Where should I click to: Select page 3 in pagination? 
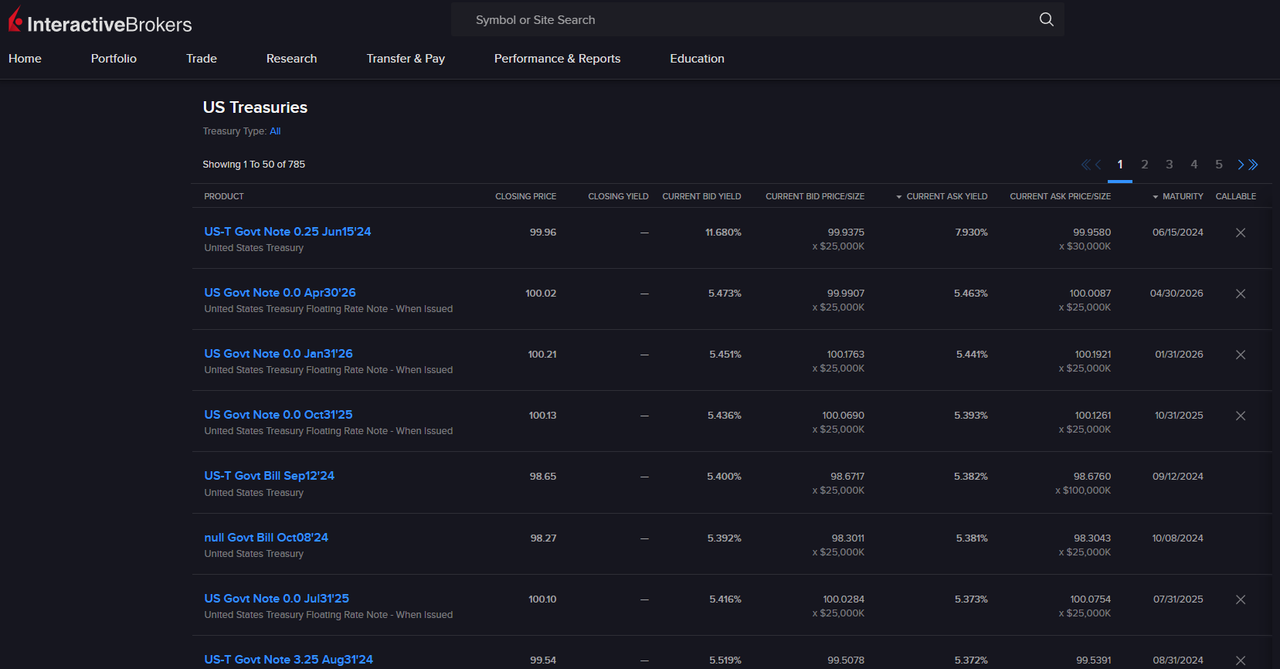tap(1169, 165)
